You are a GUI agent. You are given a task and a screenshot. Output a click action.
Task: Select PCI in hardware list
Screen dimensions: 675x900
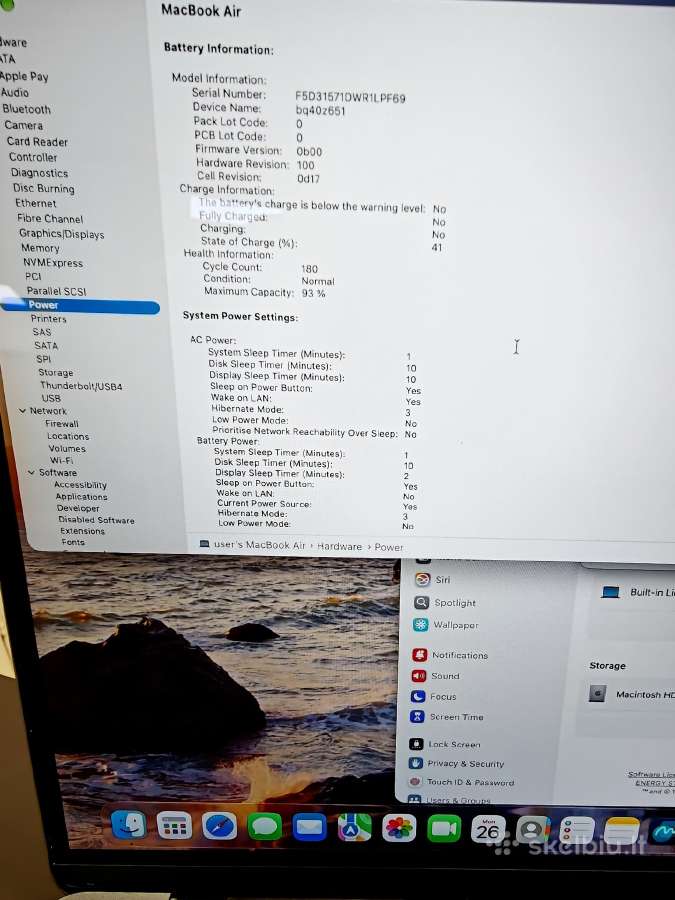33,277
